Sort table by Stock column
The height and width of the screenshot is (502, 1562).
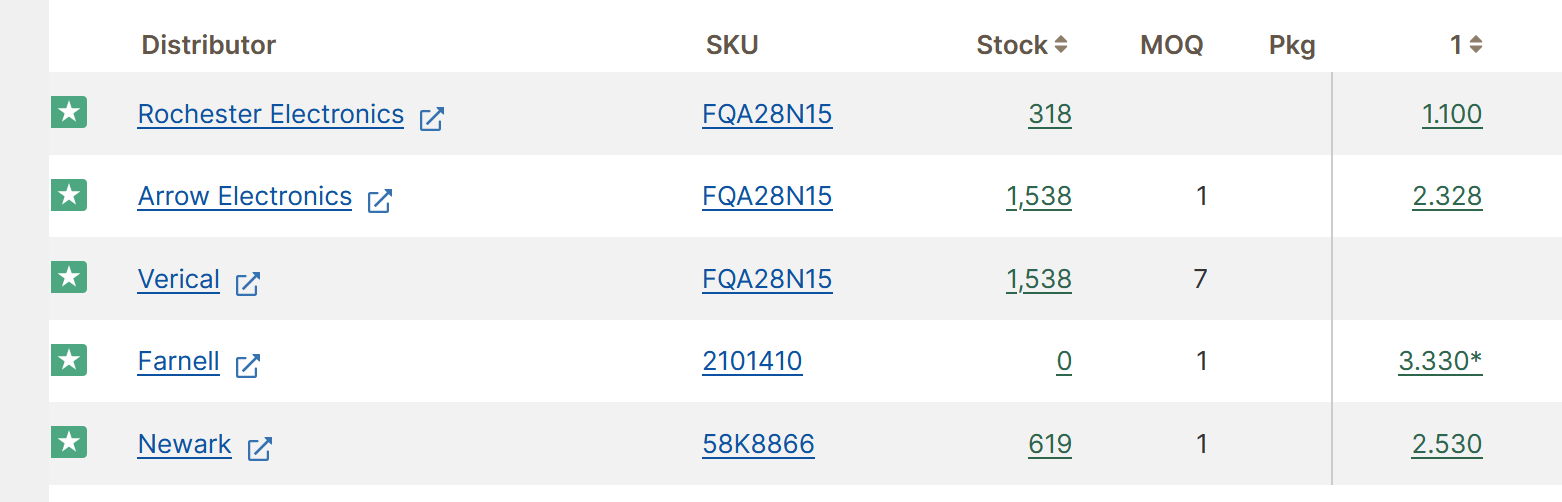tap(1022, 45)
